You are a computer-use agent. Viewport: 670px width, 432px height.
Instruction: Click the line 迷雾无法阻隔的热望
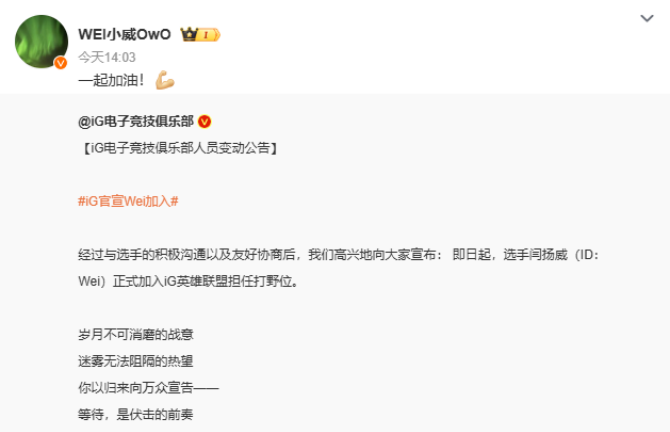click(135, 361)
